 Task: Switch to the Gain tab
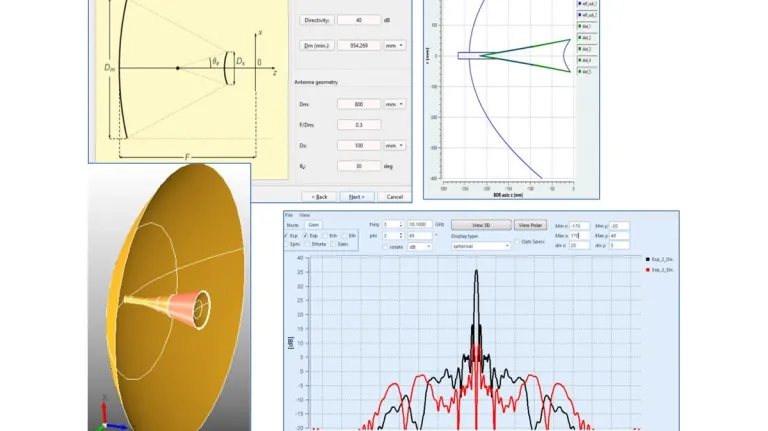click(x=313, y=225)
